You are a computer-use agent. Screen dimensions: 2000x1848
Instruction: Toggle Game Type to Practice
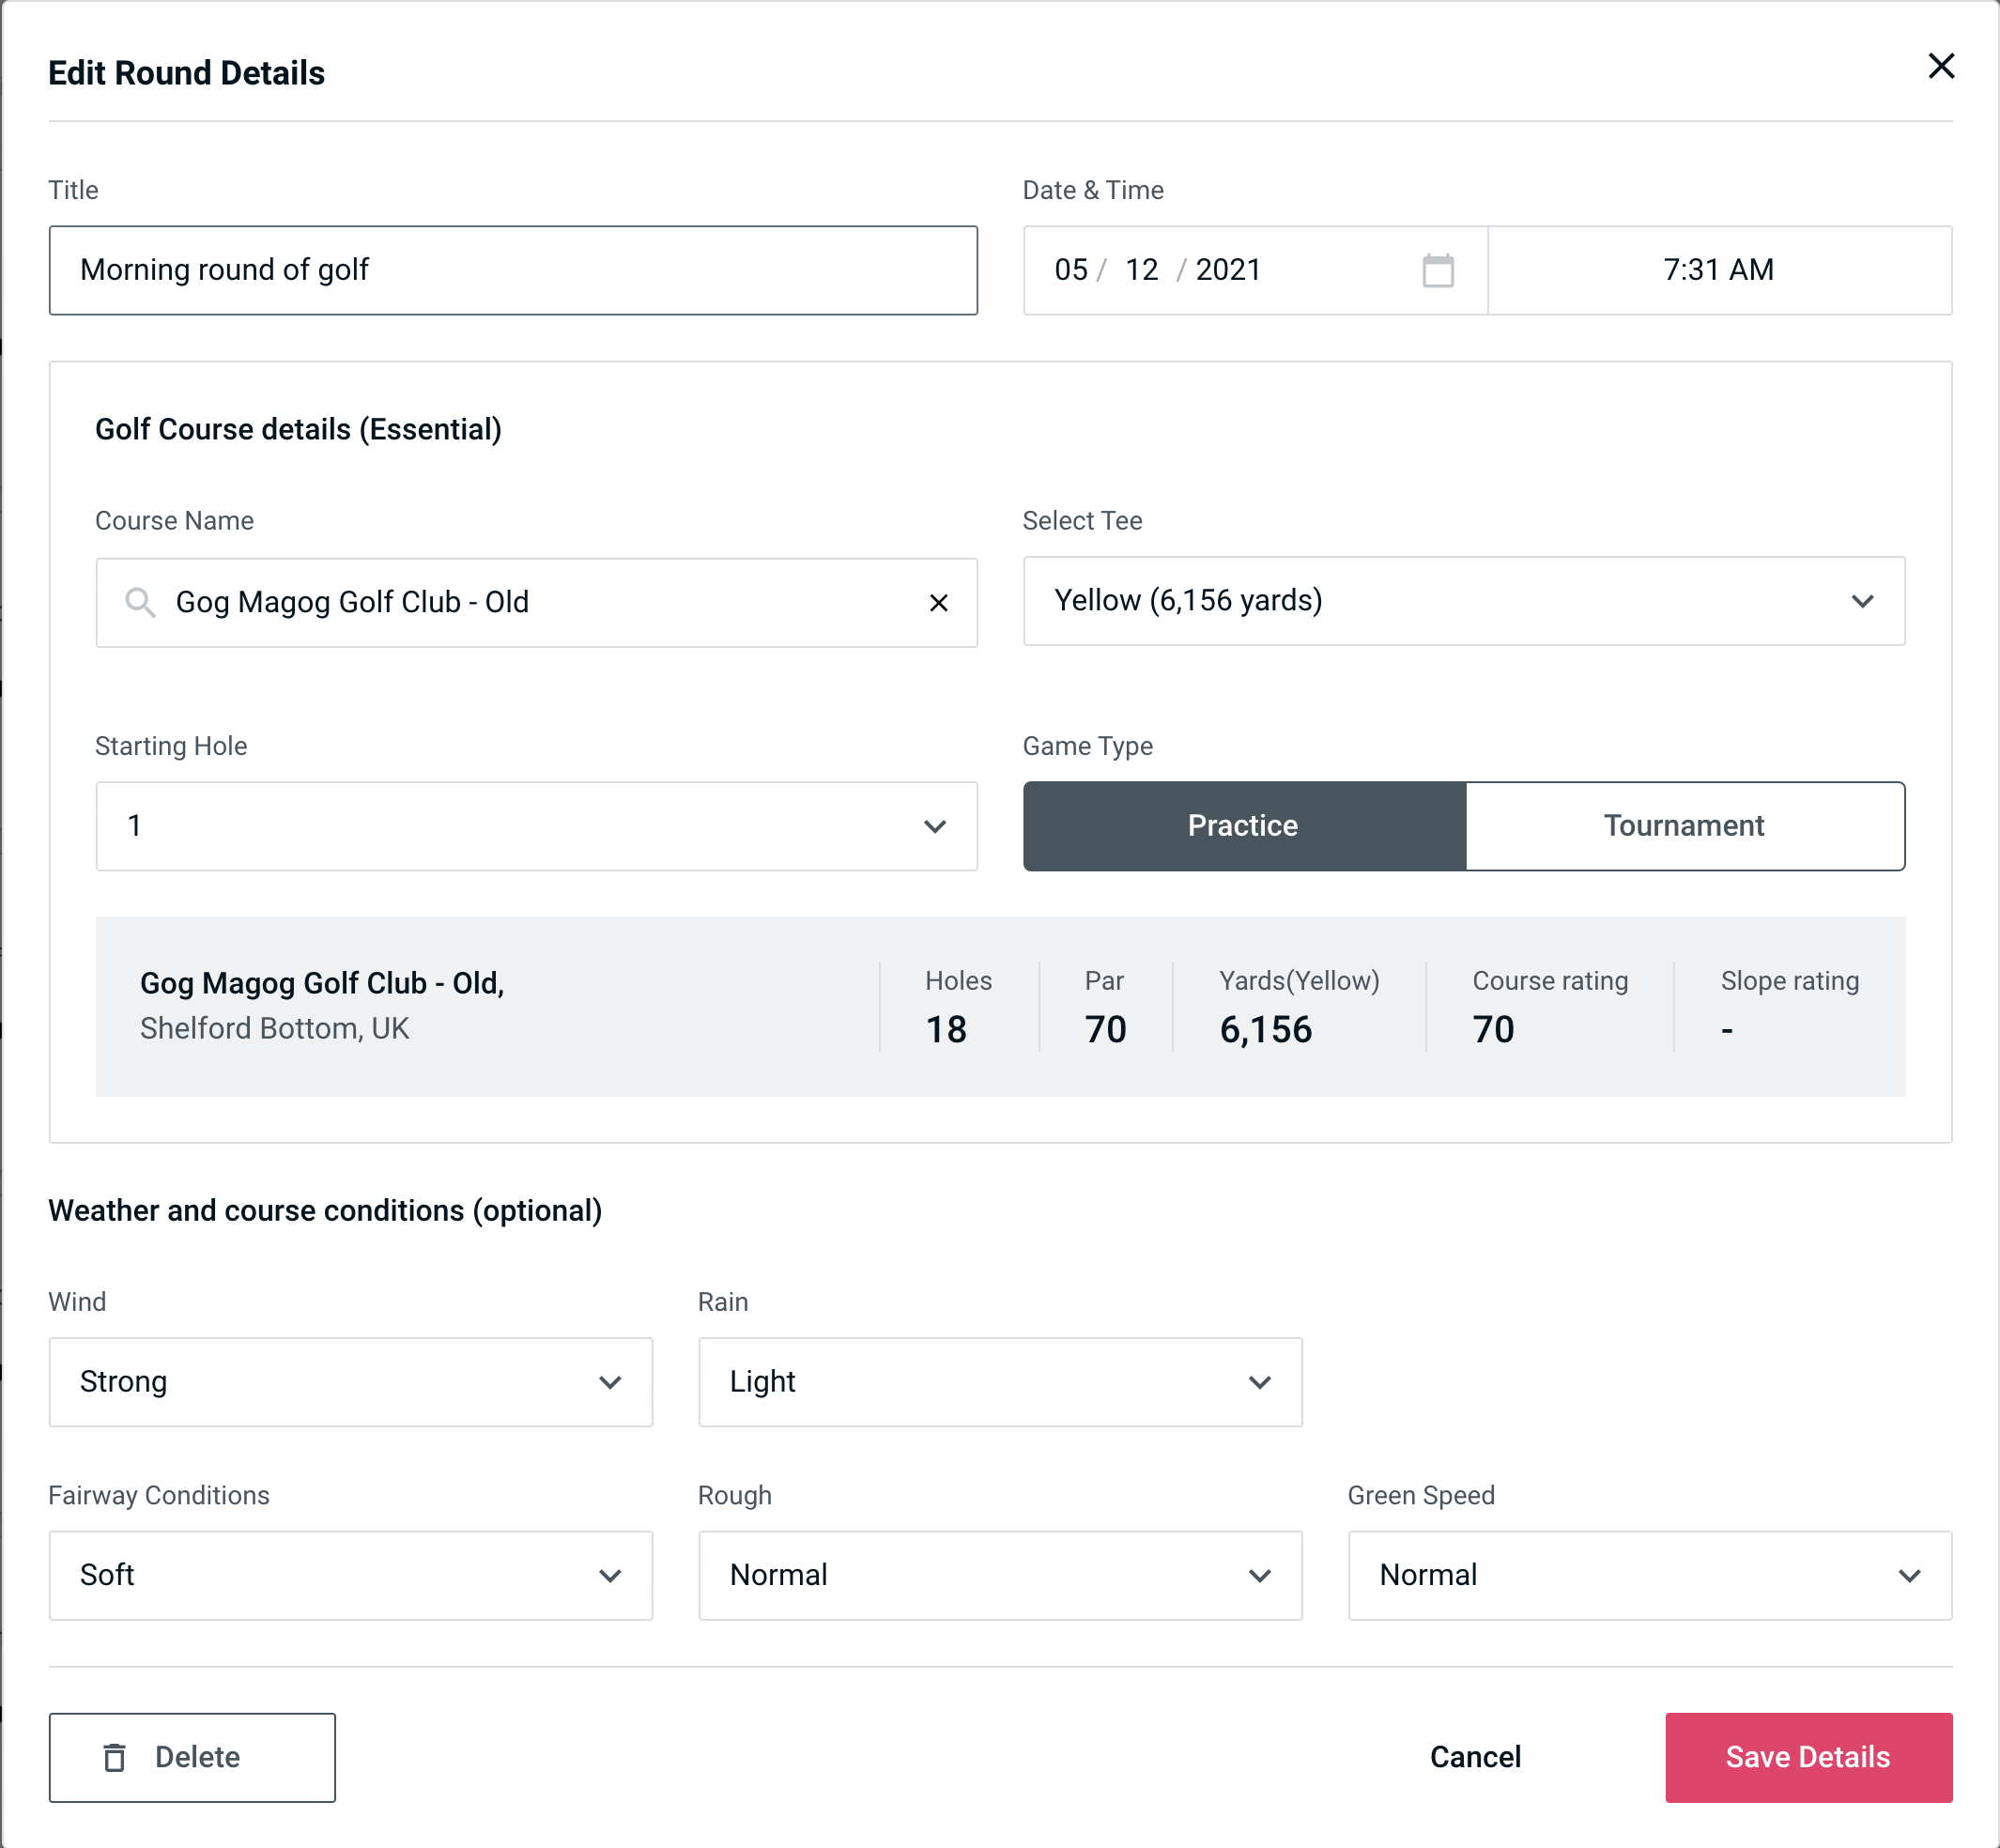(x=1244, y=825)
